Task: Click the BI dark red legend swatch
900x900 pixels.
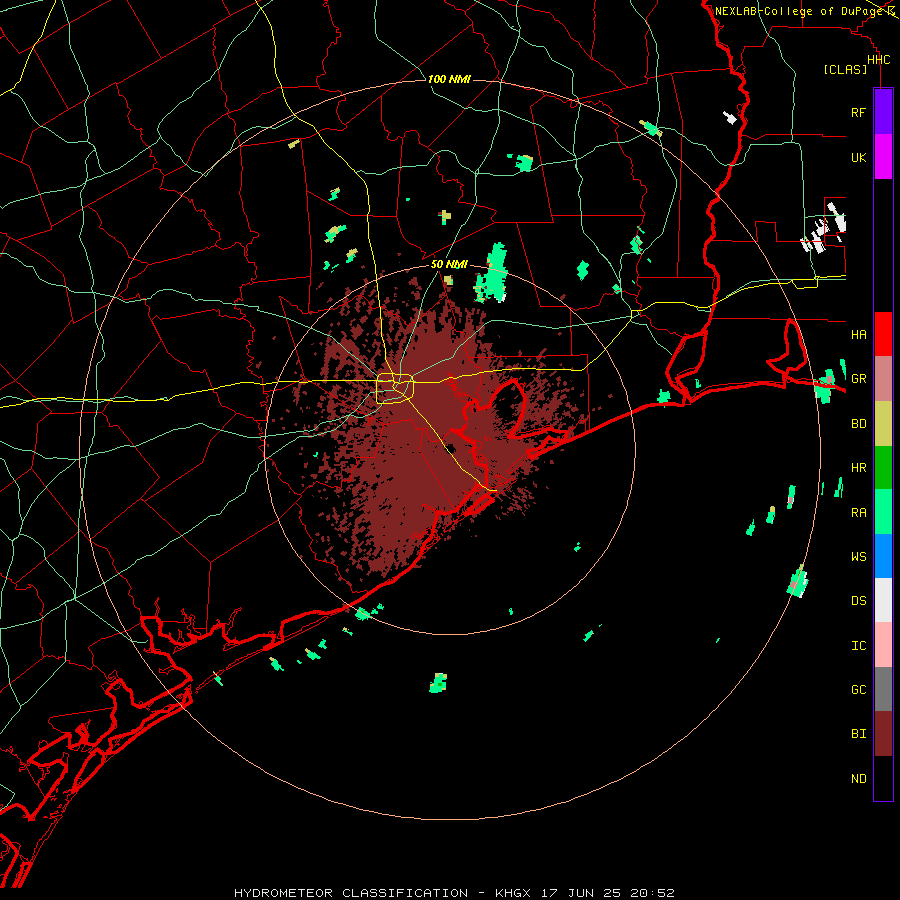Action: [883, 734]
